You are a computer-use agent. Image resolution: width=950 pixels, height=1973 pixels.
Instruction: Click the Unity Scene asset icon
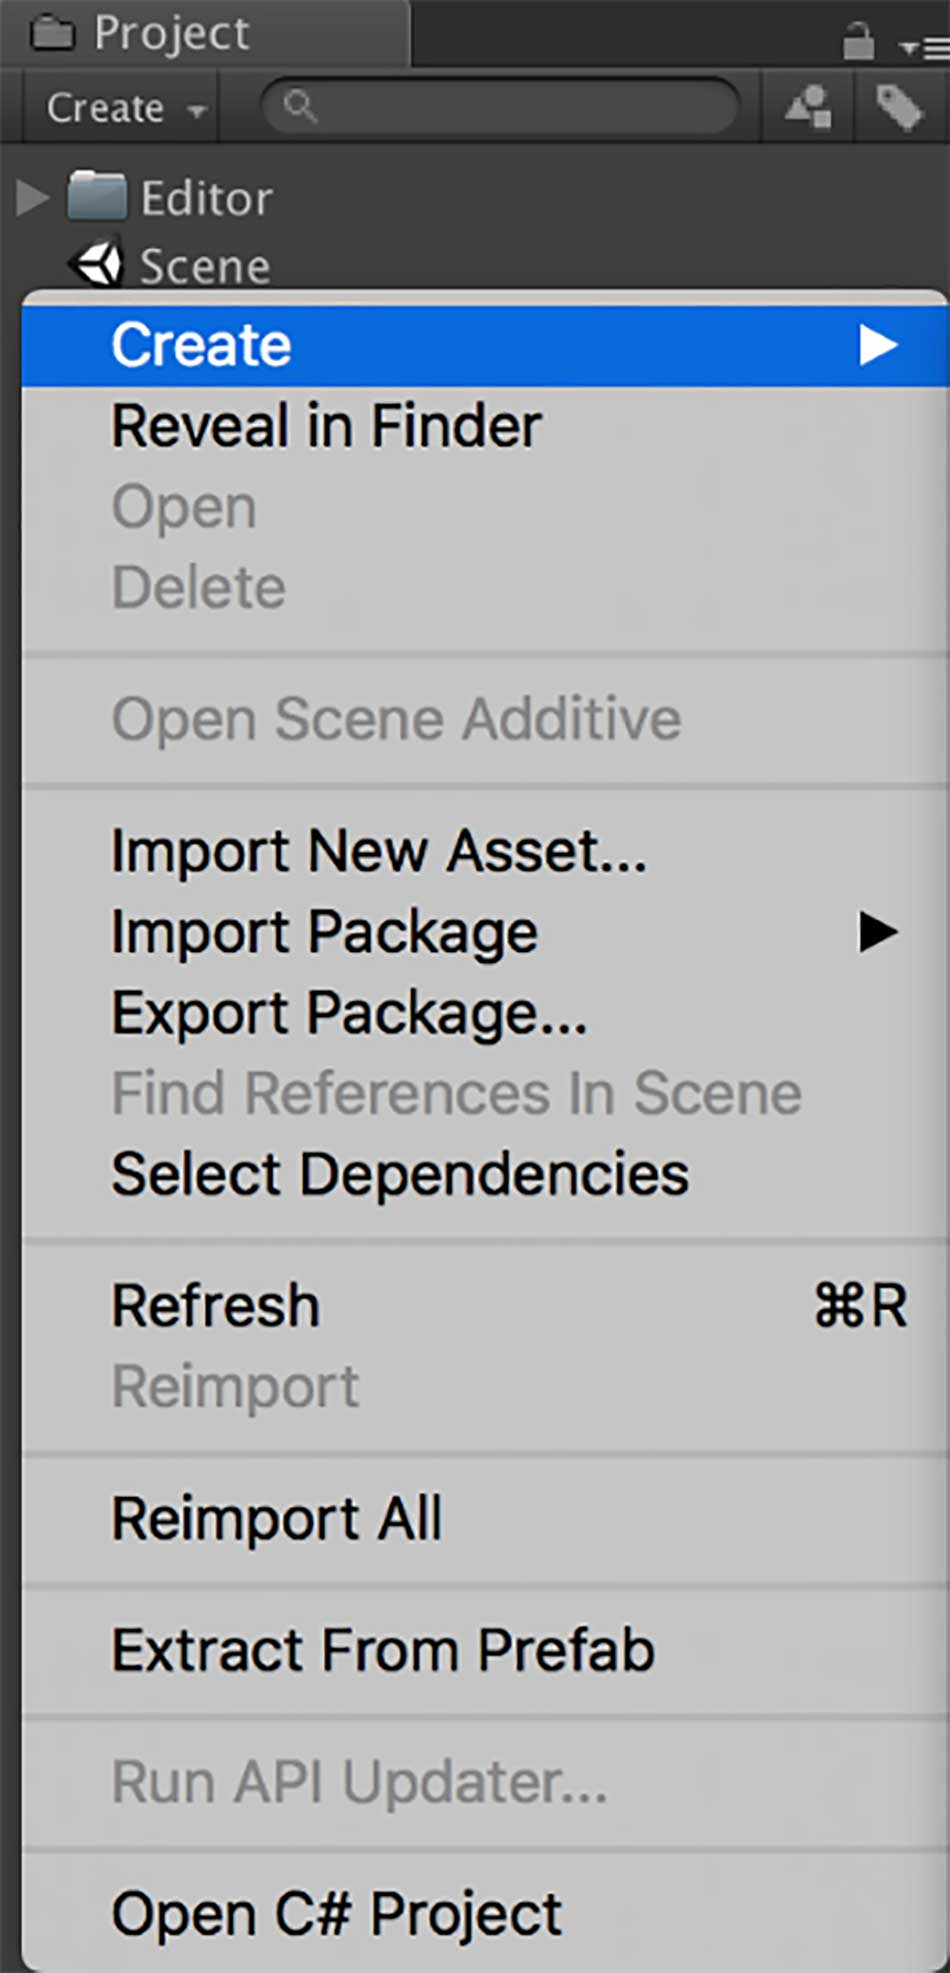click(x=96, y=264)
